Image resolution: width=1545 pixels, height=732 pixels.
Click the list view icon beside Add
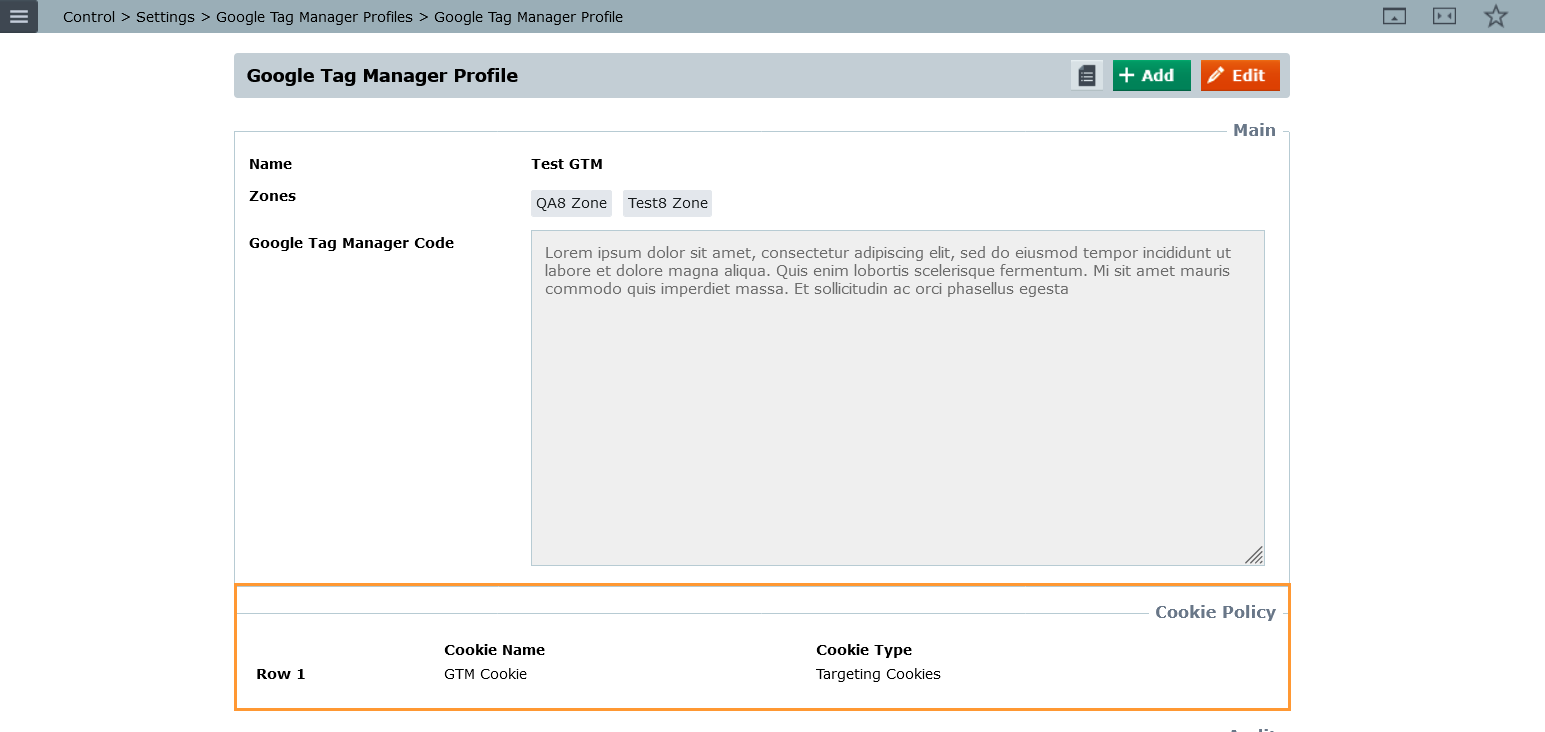(x=1087, y=75)
